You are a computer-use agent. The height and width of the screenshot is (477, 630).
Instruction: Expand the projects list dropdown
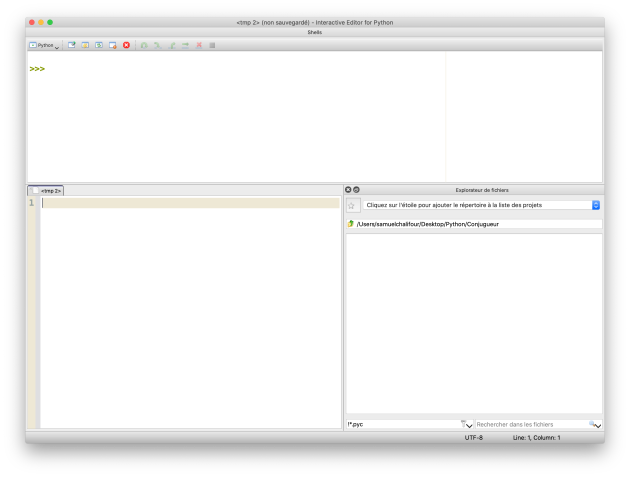pyautogui.click(x=596, y=205)
